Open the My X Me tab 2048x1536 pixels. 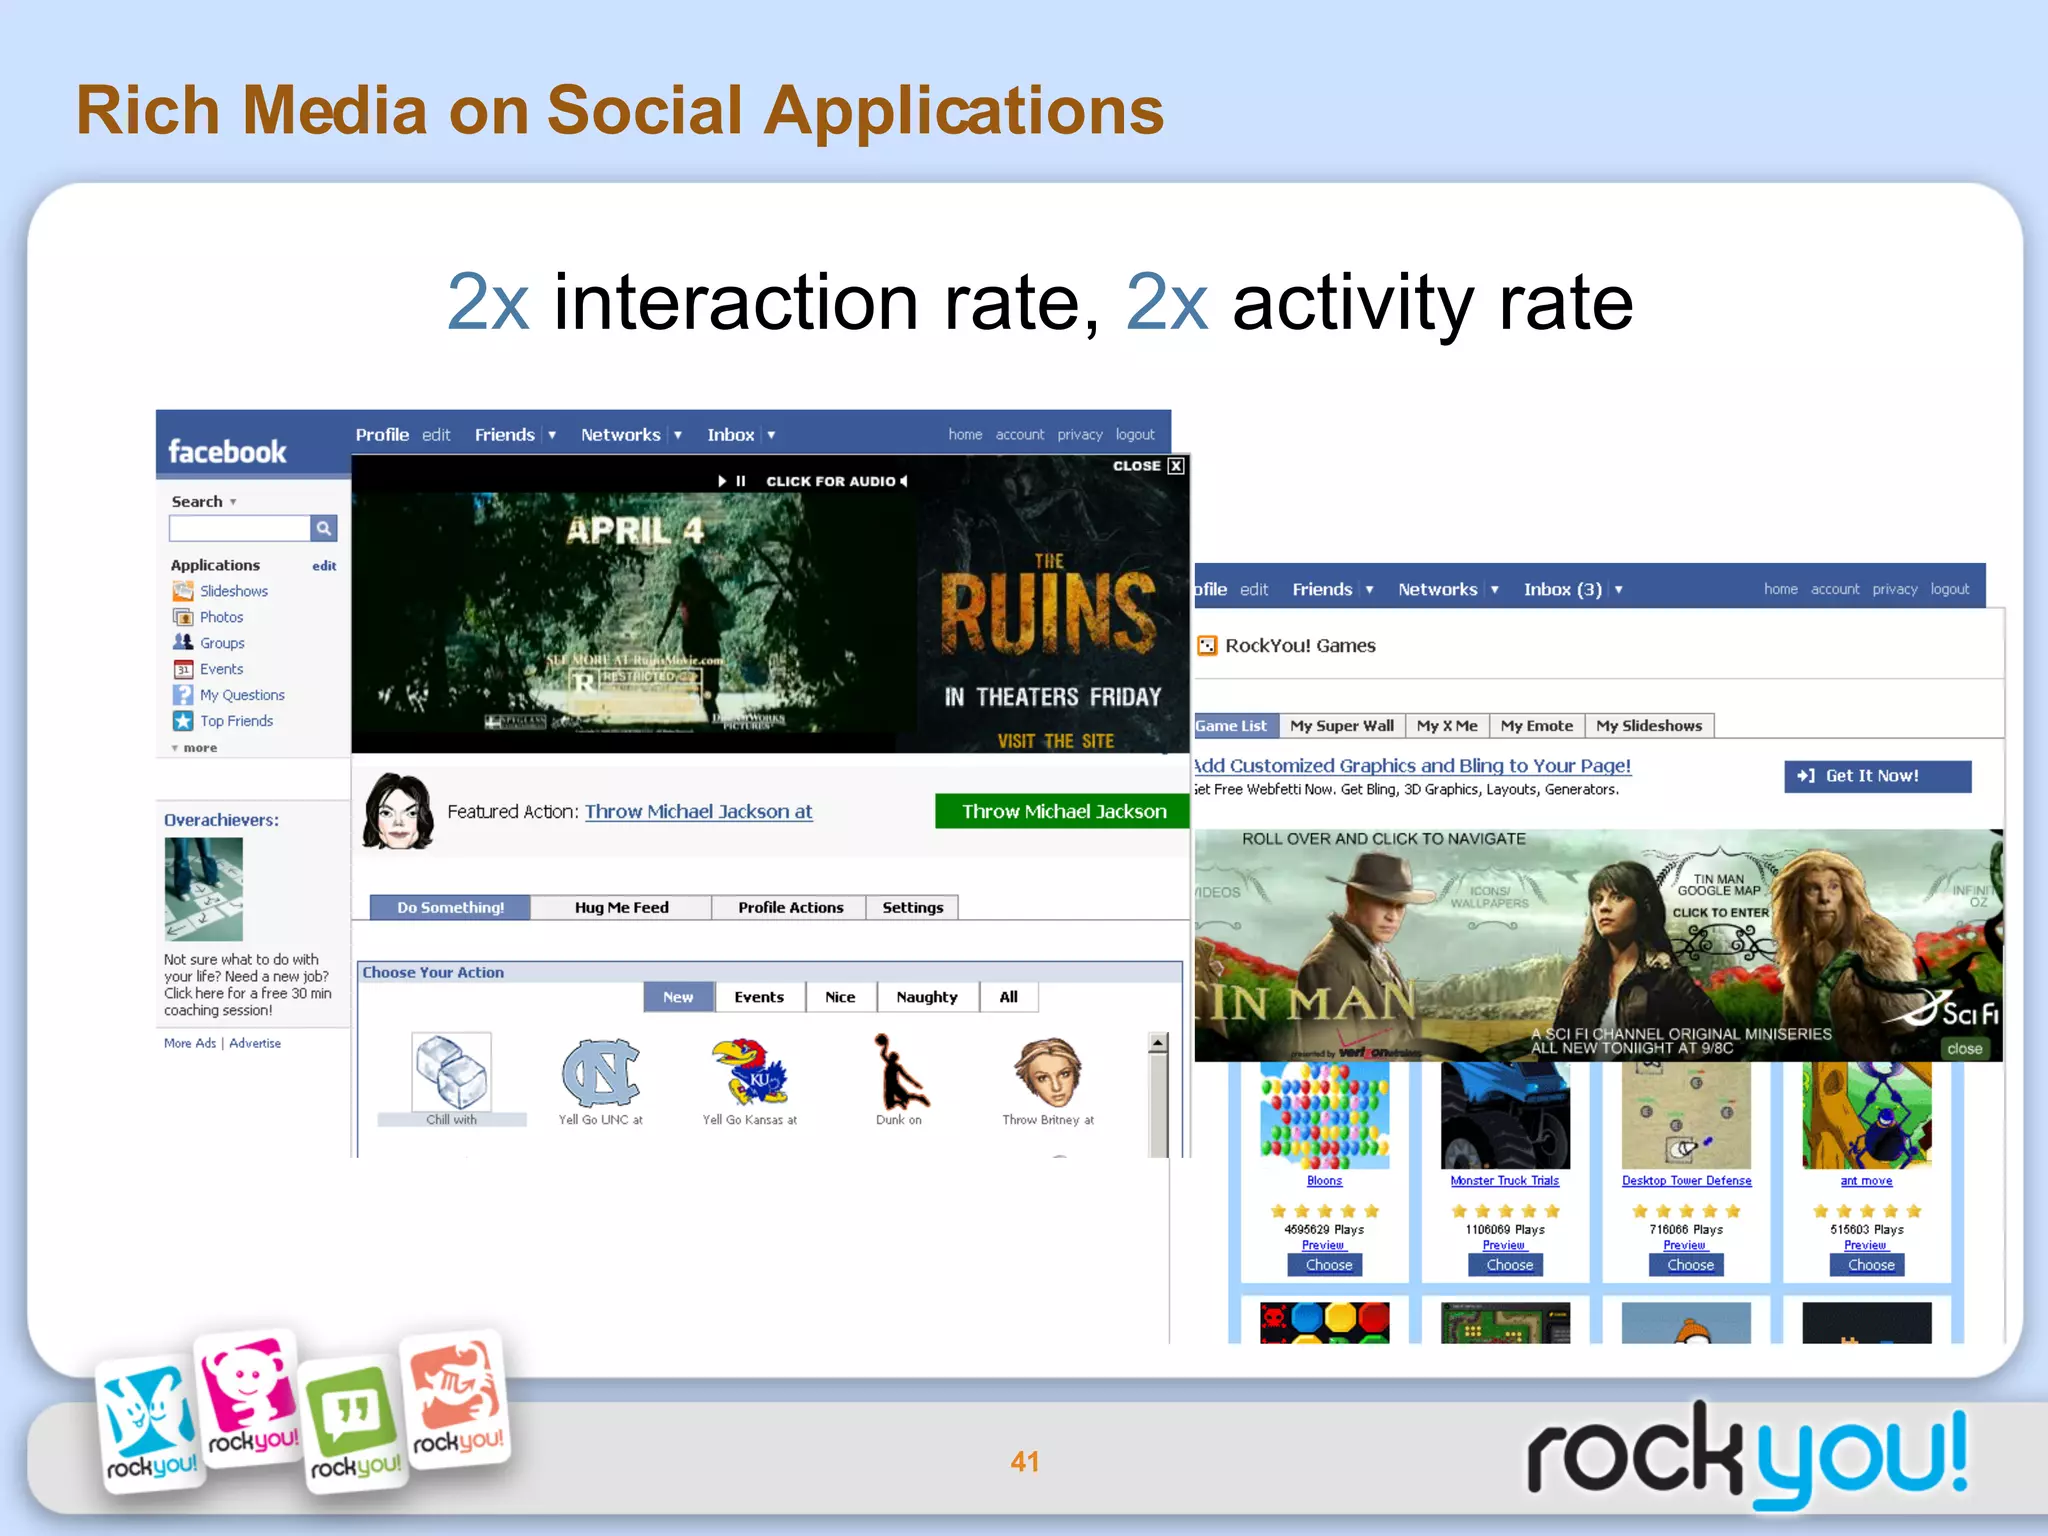point(1447,726)
